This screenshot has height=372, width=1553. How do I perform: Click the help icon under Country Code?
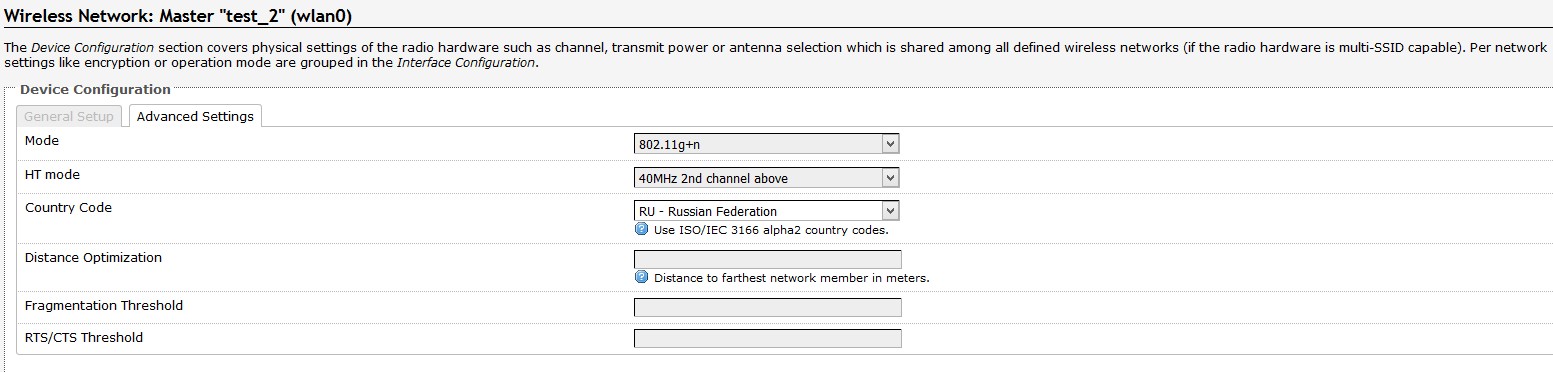[642, 229]
